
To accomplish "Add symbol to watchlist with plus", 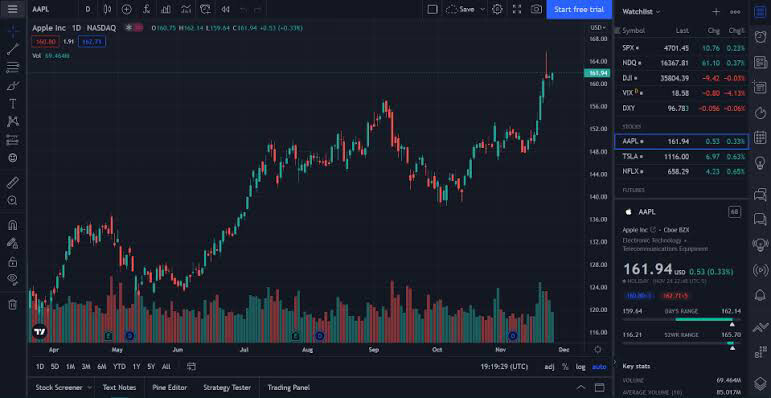I will click(x=716, y=11).
